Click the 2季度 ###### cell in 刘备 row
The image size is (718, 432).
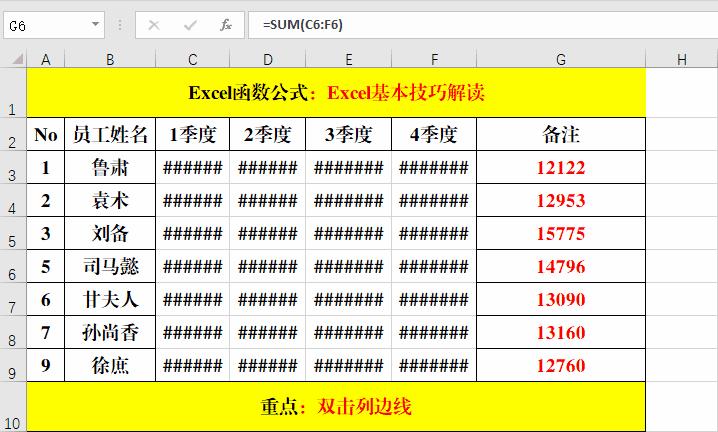click(x=267, y=233)
